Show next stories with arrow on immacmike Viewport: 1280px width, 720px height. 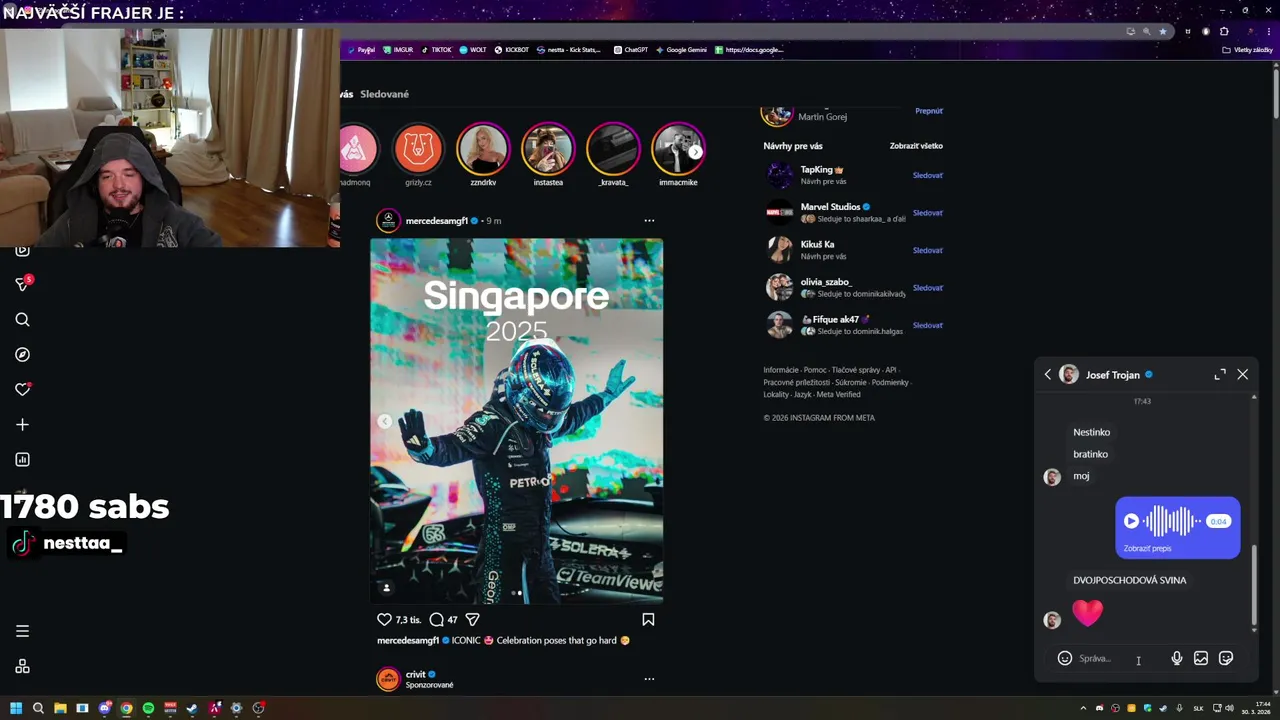pos(695,152)
